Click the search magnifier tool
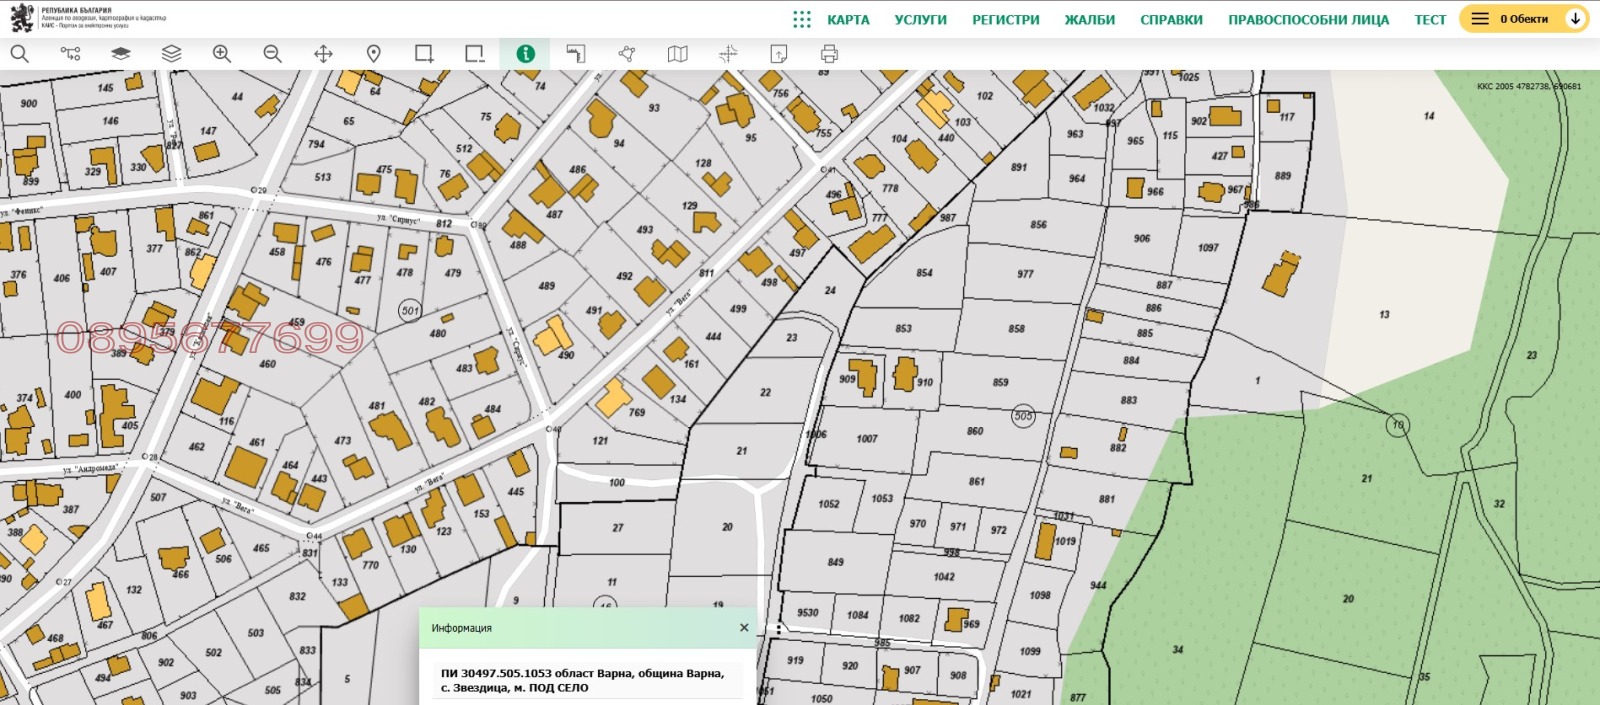1600x705 pixels. (x=20, y=54)
